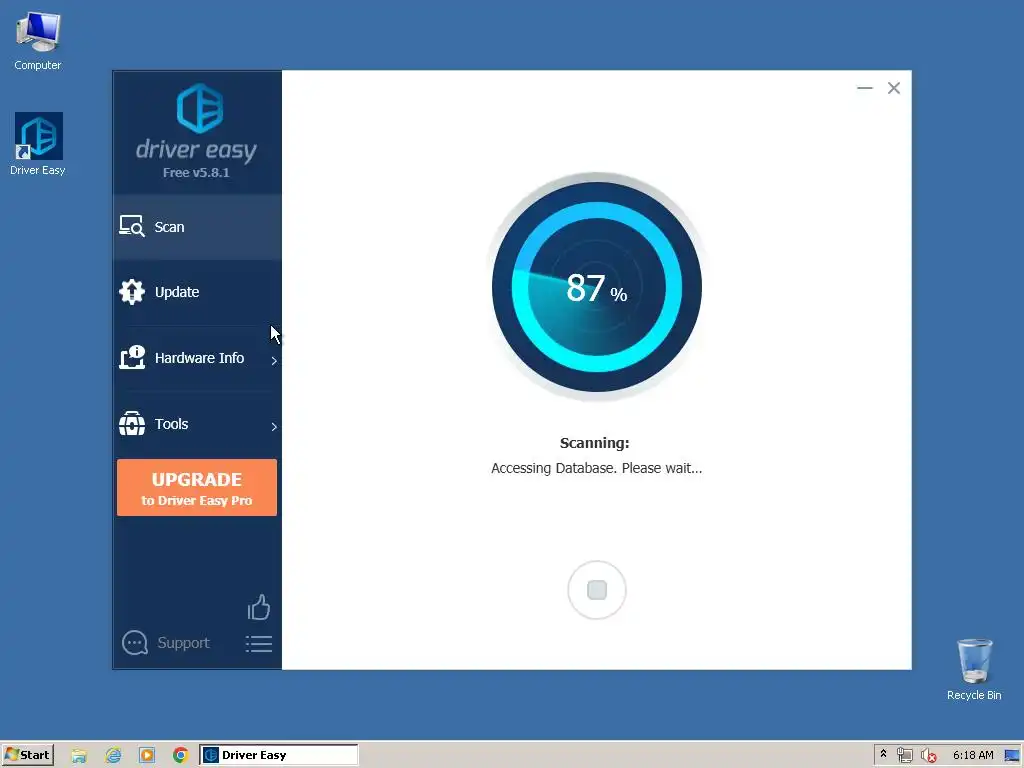Click the Tools toolbox icon
1024x768 pixels.
(x=132, y=424)
